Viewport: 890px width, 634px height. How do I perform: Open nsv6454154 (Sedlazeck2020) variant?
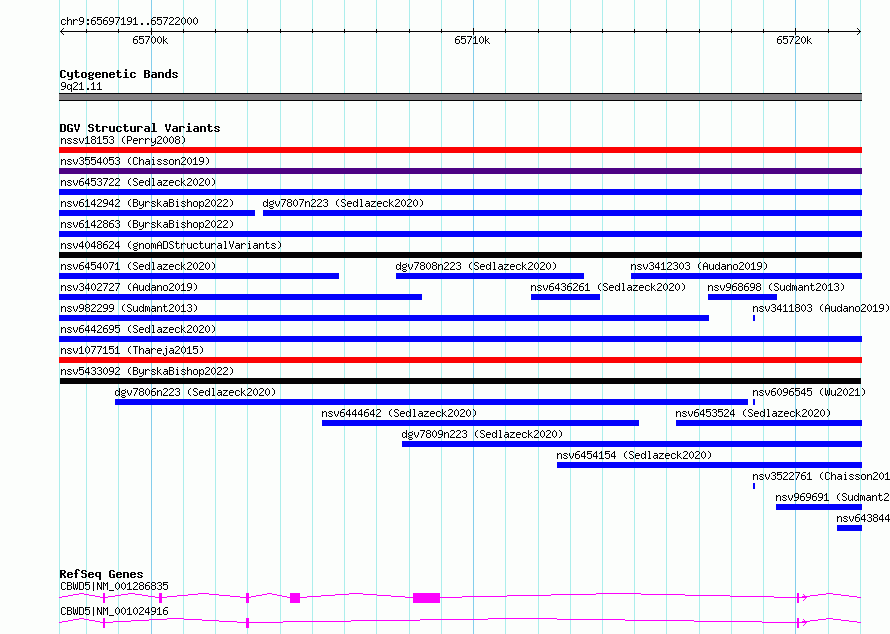pos(710,465)
